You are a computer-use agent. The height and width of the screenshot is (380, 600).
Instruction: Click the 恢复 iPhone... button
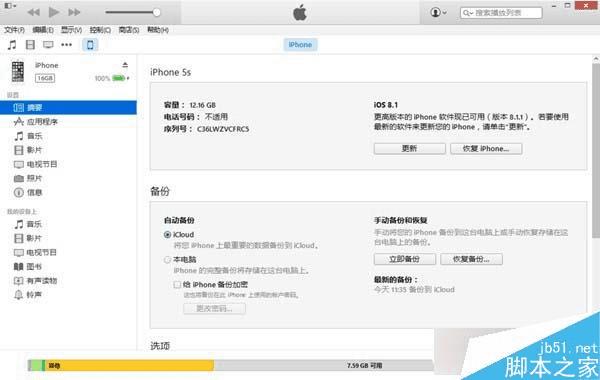(x=486, y=148)
